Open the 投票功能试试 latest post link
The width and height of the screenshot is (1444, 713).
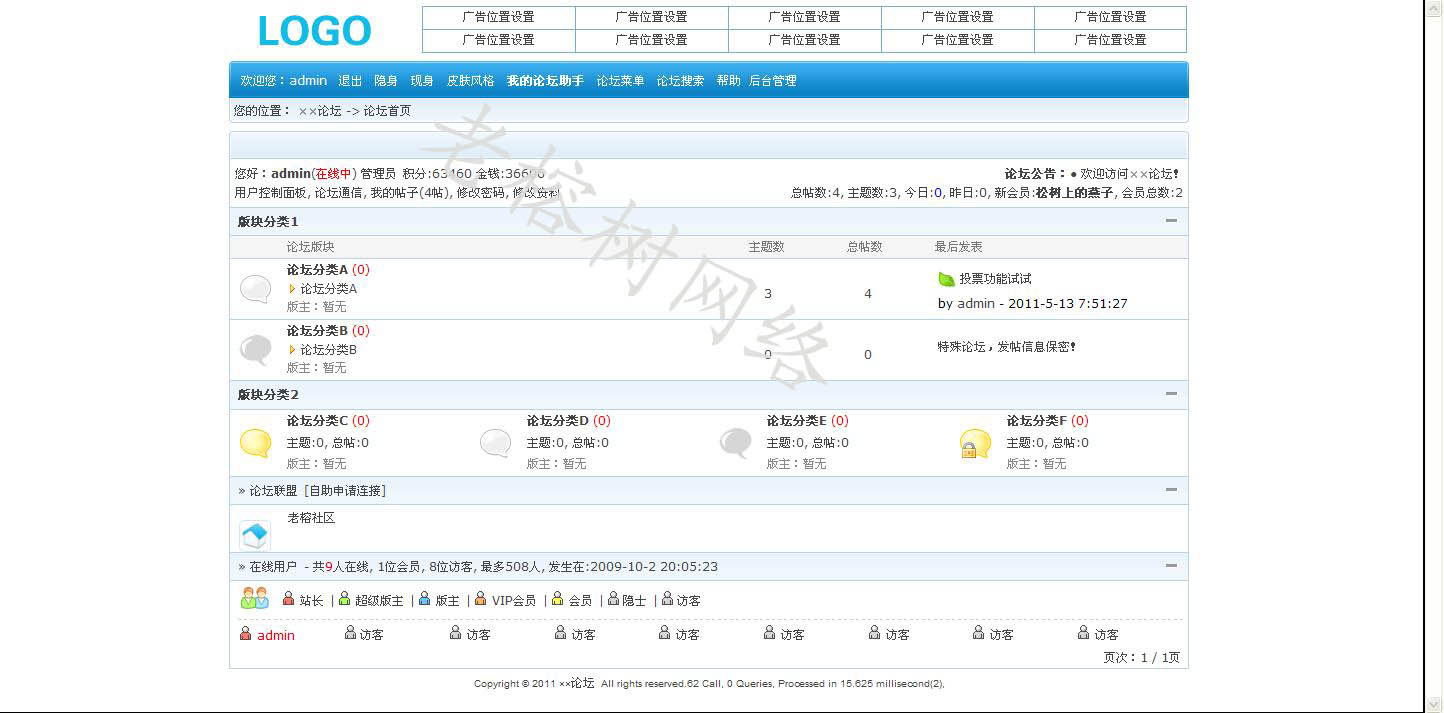click(995, 279)
